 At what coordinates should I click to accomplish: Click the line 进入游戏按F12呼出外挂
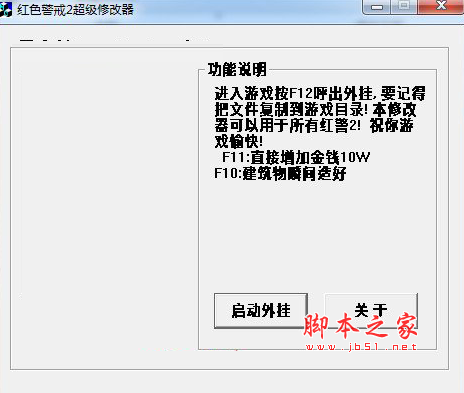[x=295, y=93]
